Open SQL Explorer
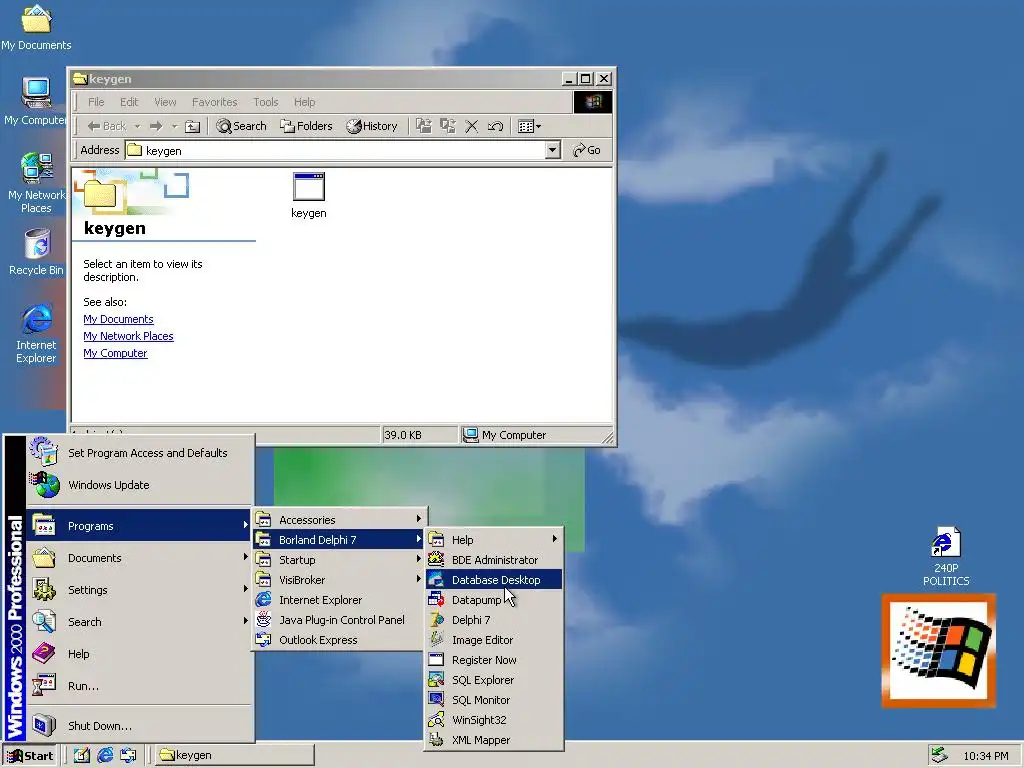 (x=494, y=680)
